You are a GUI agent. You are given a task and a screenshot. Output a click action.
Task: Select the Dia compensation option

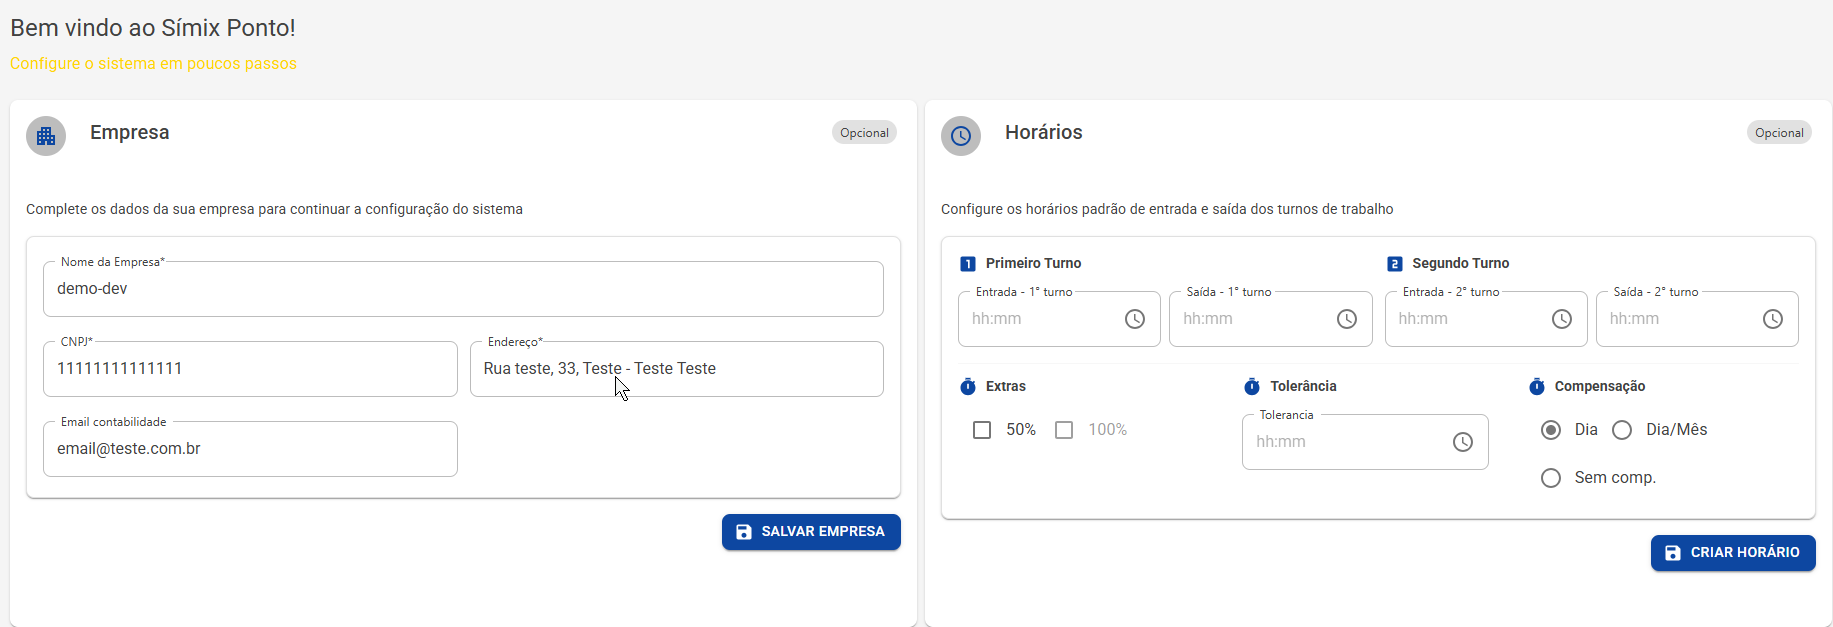pyautogui.click(x=1551, y=430)
